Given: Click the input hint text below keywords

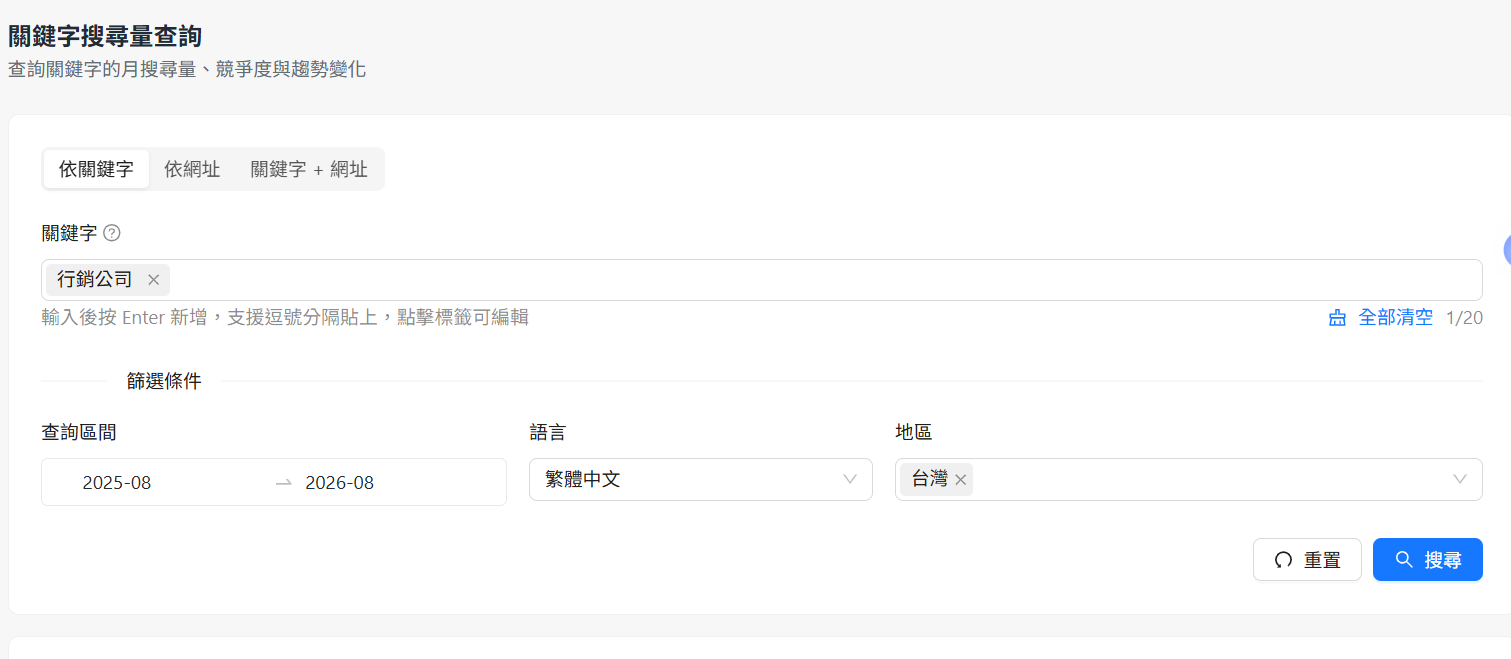Looking at the screenshot, I should point(285,318).
